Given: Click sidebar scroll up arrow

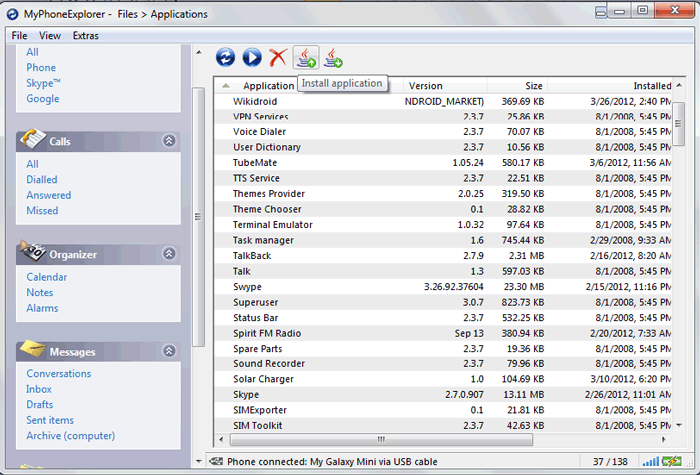Looking at the screenshot, I should pos(199,53).
